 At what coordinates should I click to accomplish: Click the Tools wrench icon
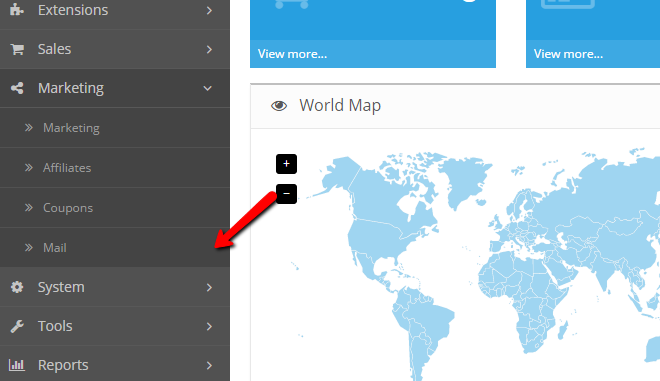coord(17,326)
